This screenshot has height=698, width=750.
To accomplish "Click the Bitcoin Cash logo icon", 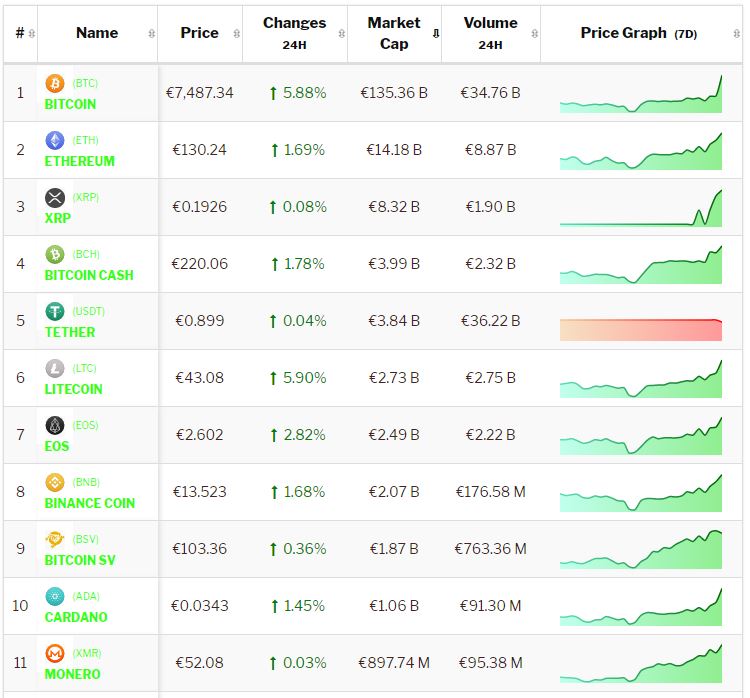I will pos(55,255).
